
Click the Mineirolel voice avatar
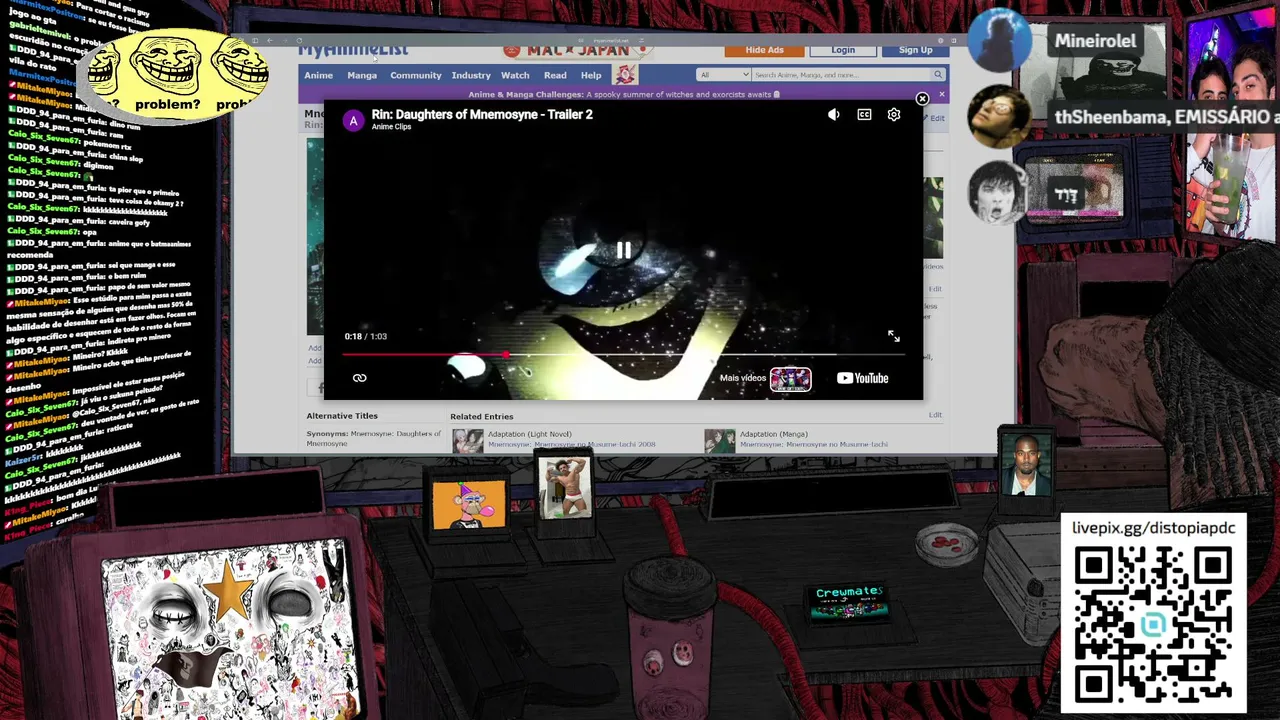coord(1000,42)
